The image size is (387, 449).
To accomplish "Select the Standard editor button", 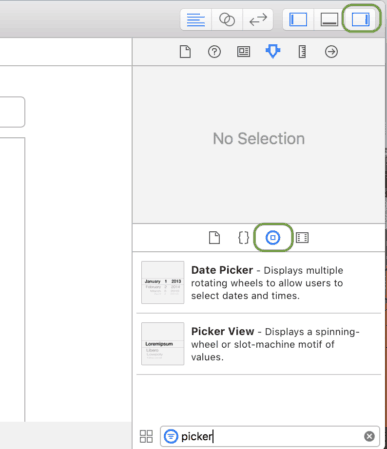I will (196, 20).
